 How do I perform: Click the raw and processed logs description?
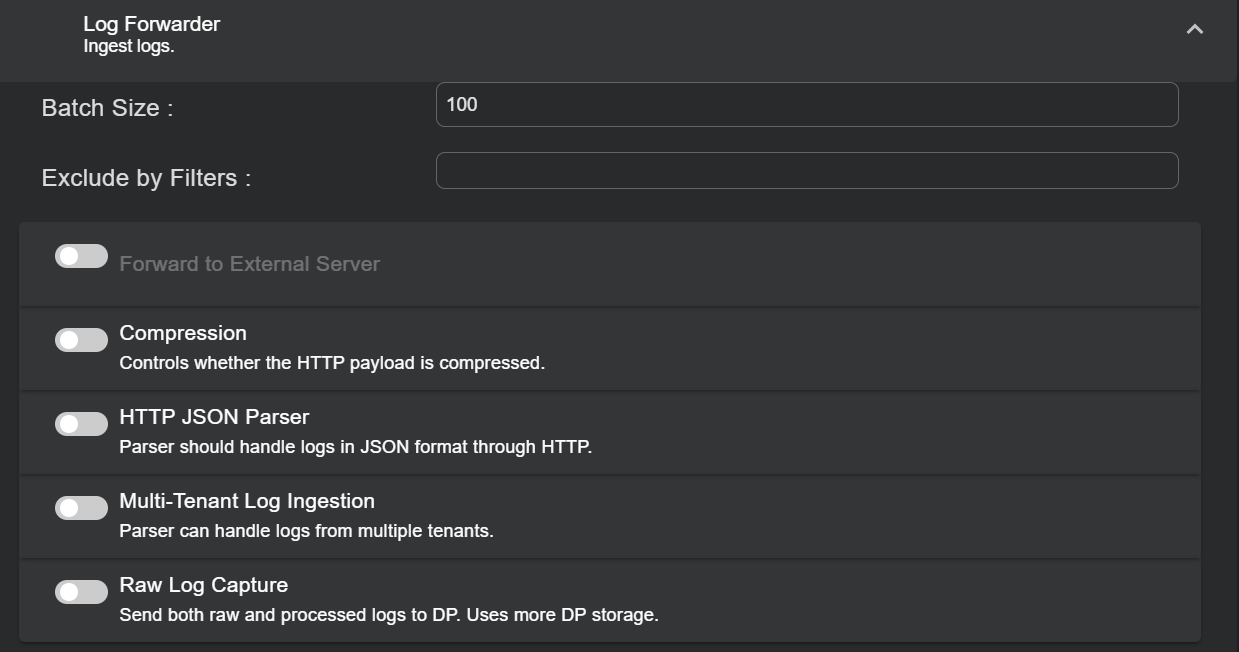click(x=388, y=615)
